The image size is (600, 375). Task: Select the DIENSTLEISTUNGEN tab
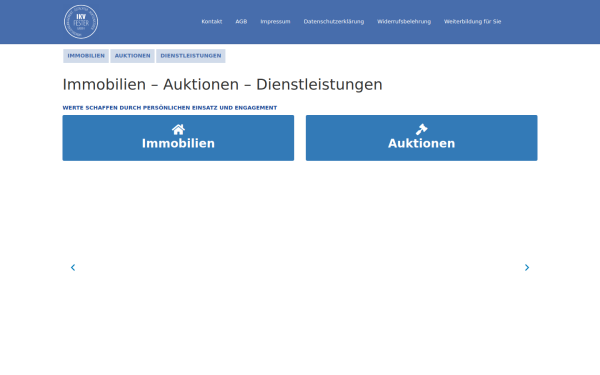[x=191, y=56]
